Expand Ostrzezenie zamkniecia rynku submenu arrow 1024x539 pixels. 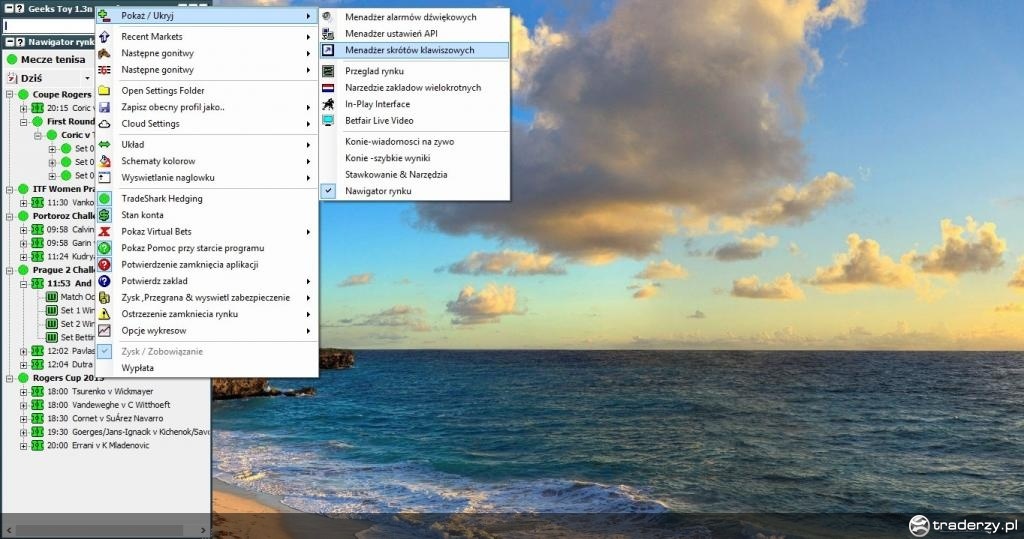(308, 314)
